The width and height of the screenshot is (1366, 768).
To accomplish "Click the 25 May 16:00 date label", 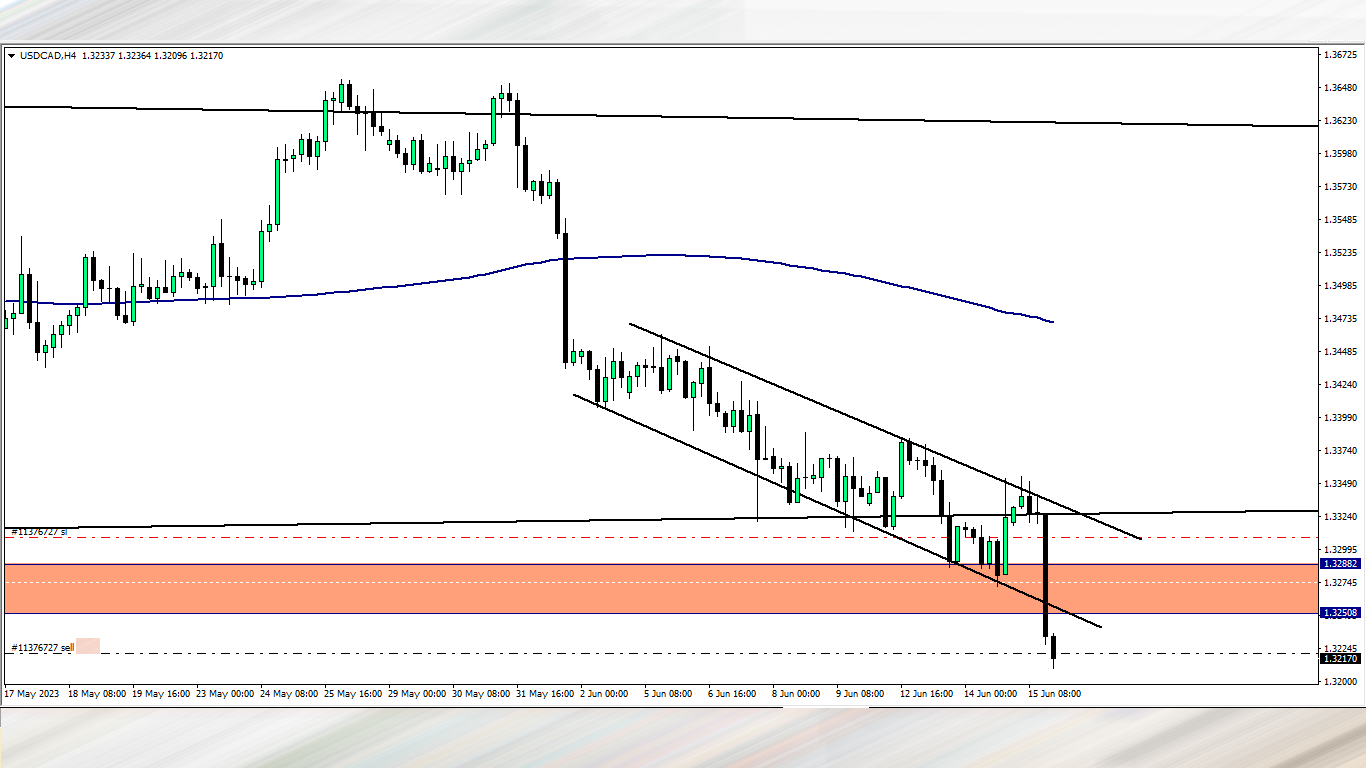I will 355,693.
